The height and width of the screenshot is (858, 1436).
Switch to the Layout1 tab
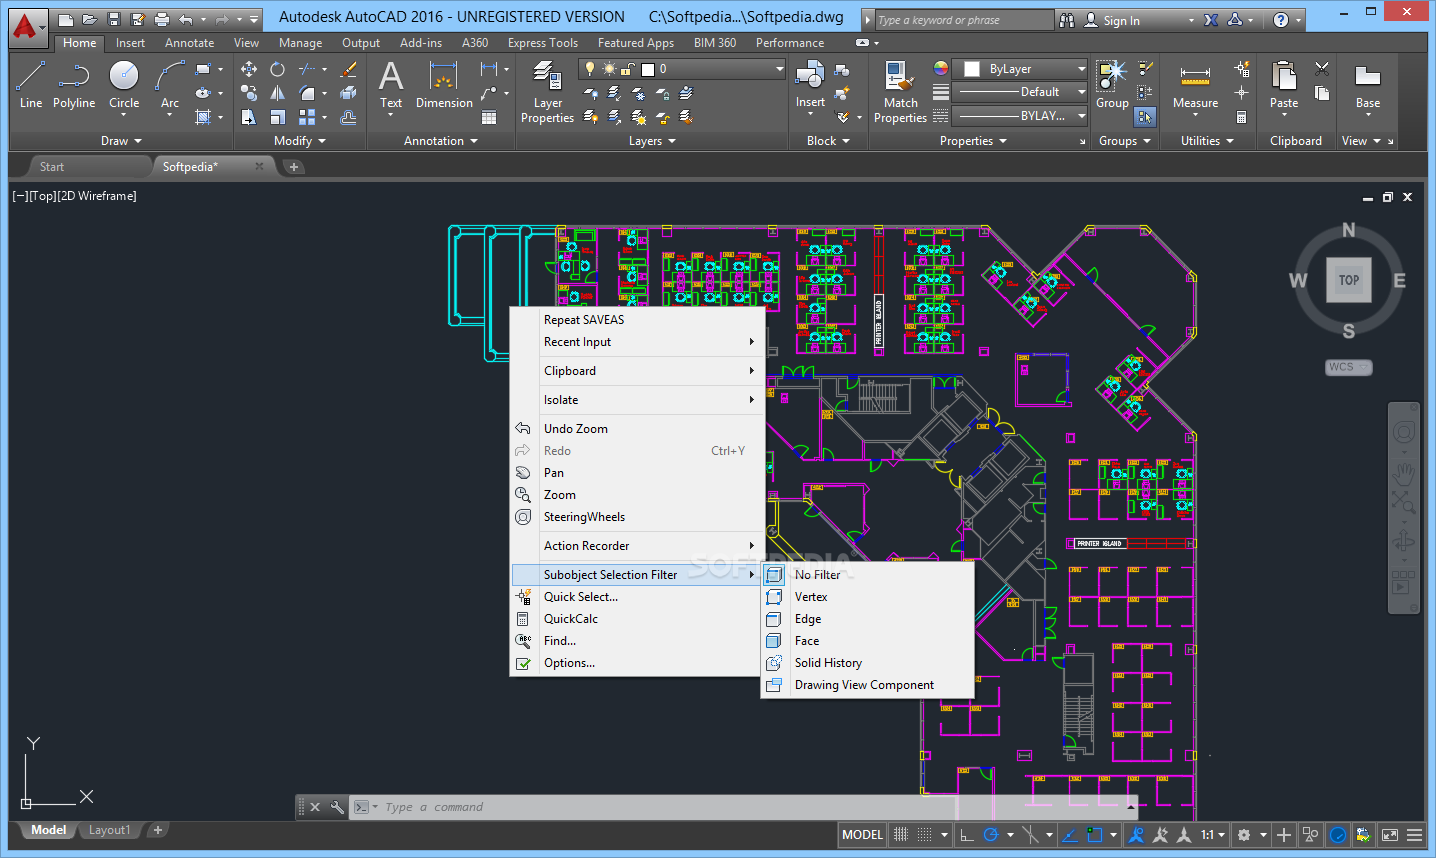tap(110, 830)
